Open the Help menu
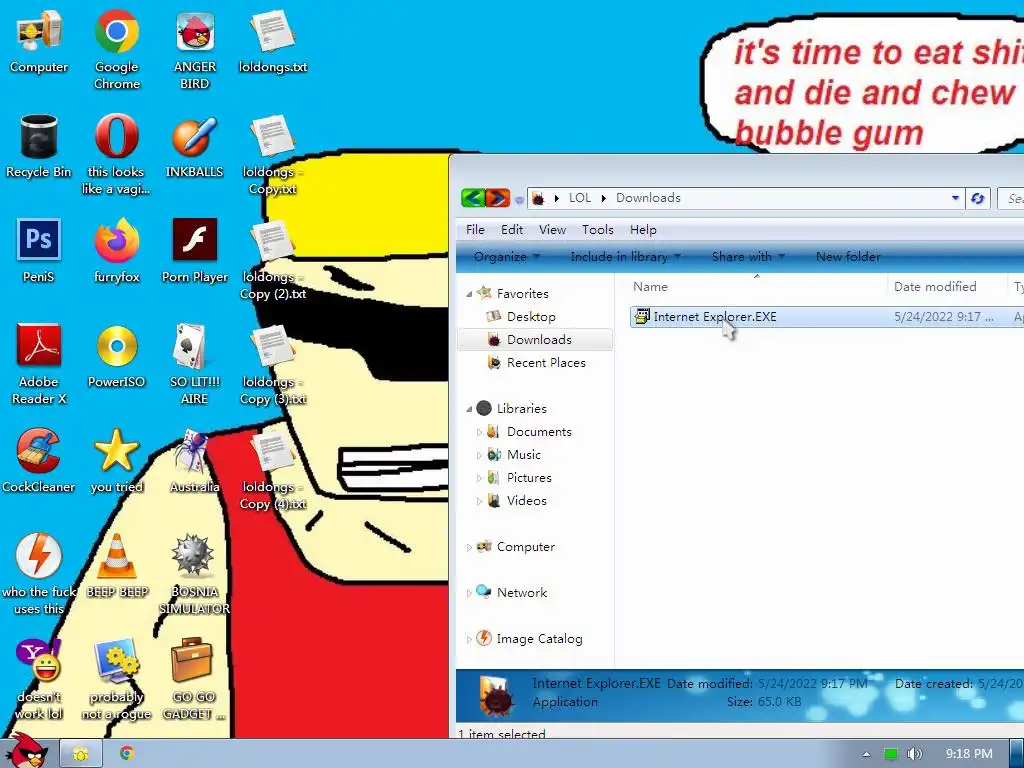This screenshot has height=768, width=1024. coord(643,230)
